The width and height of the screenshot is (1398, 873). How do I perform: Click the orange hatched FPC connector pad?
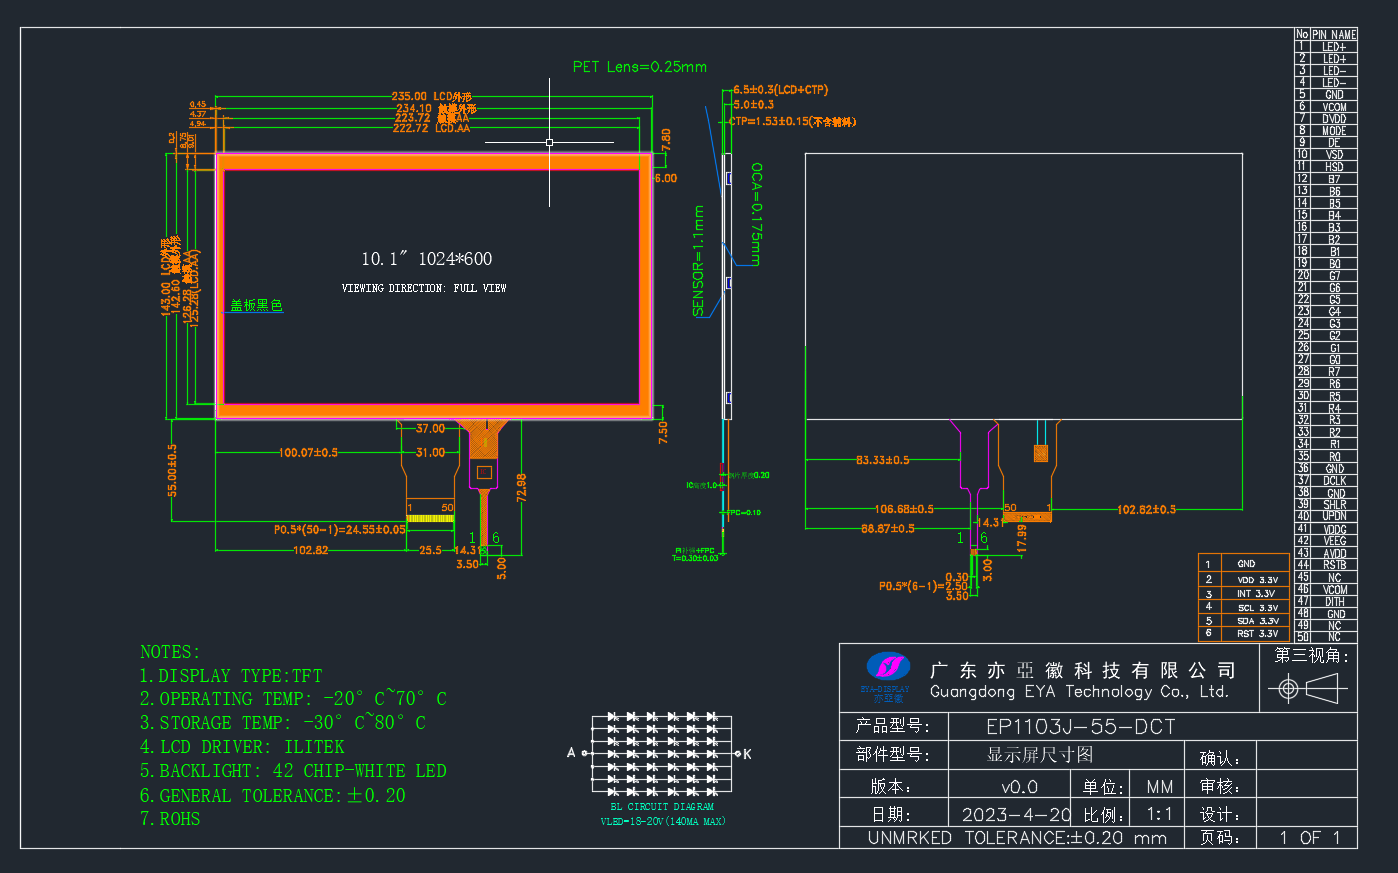tap(1040, 453)
